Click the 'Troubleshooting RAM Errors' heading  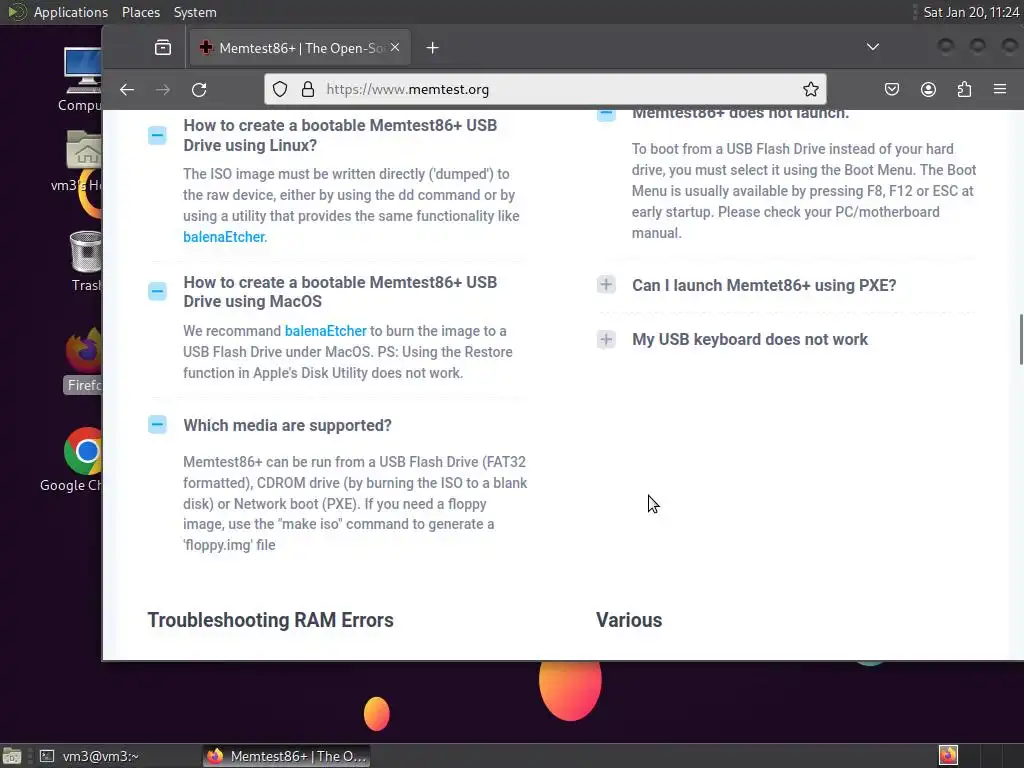pyautogui.click(x=270, y=620)
